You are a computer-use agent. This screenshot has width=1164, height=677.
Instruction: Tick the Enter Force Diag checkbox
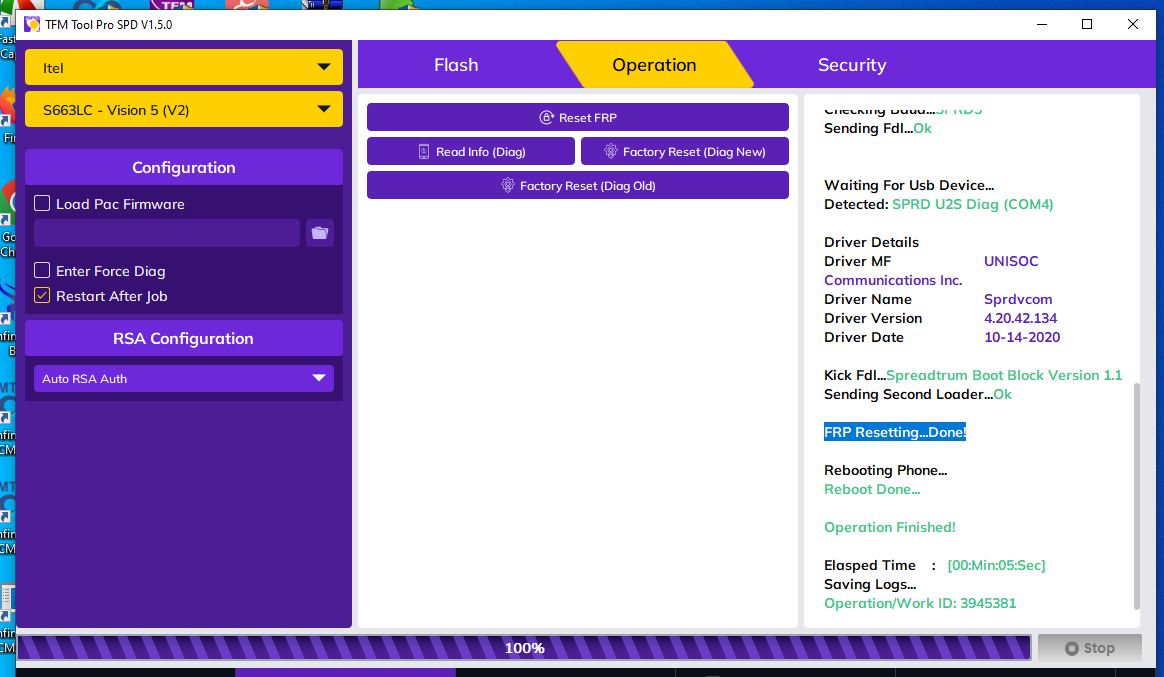(42, 271)
